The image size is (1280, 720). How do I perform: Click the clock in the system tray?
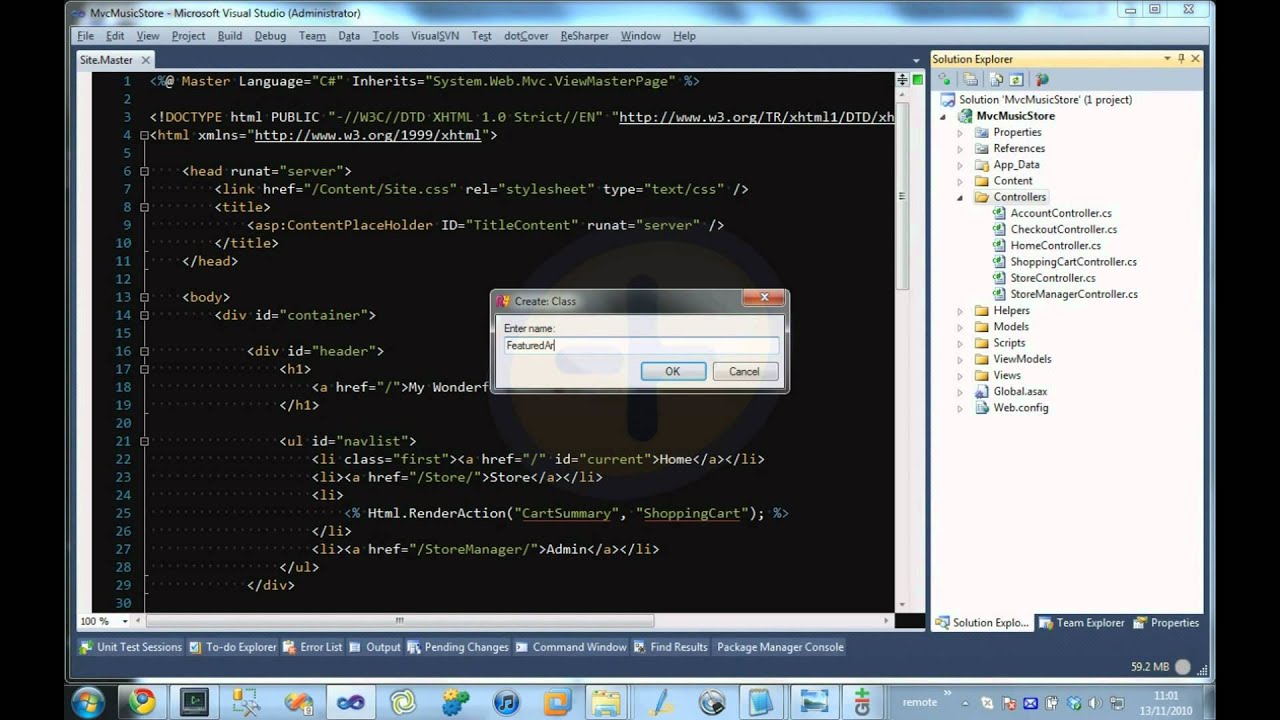point(1165,702)
